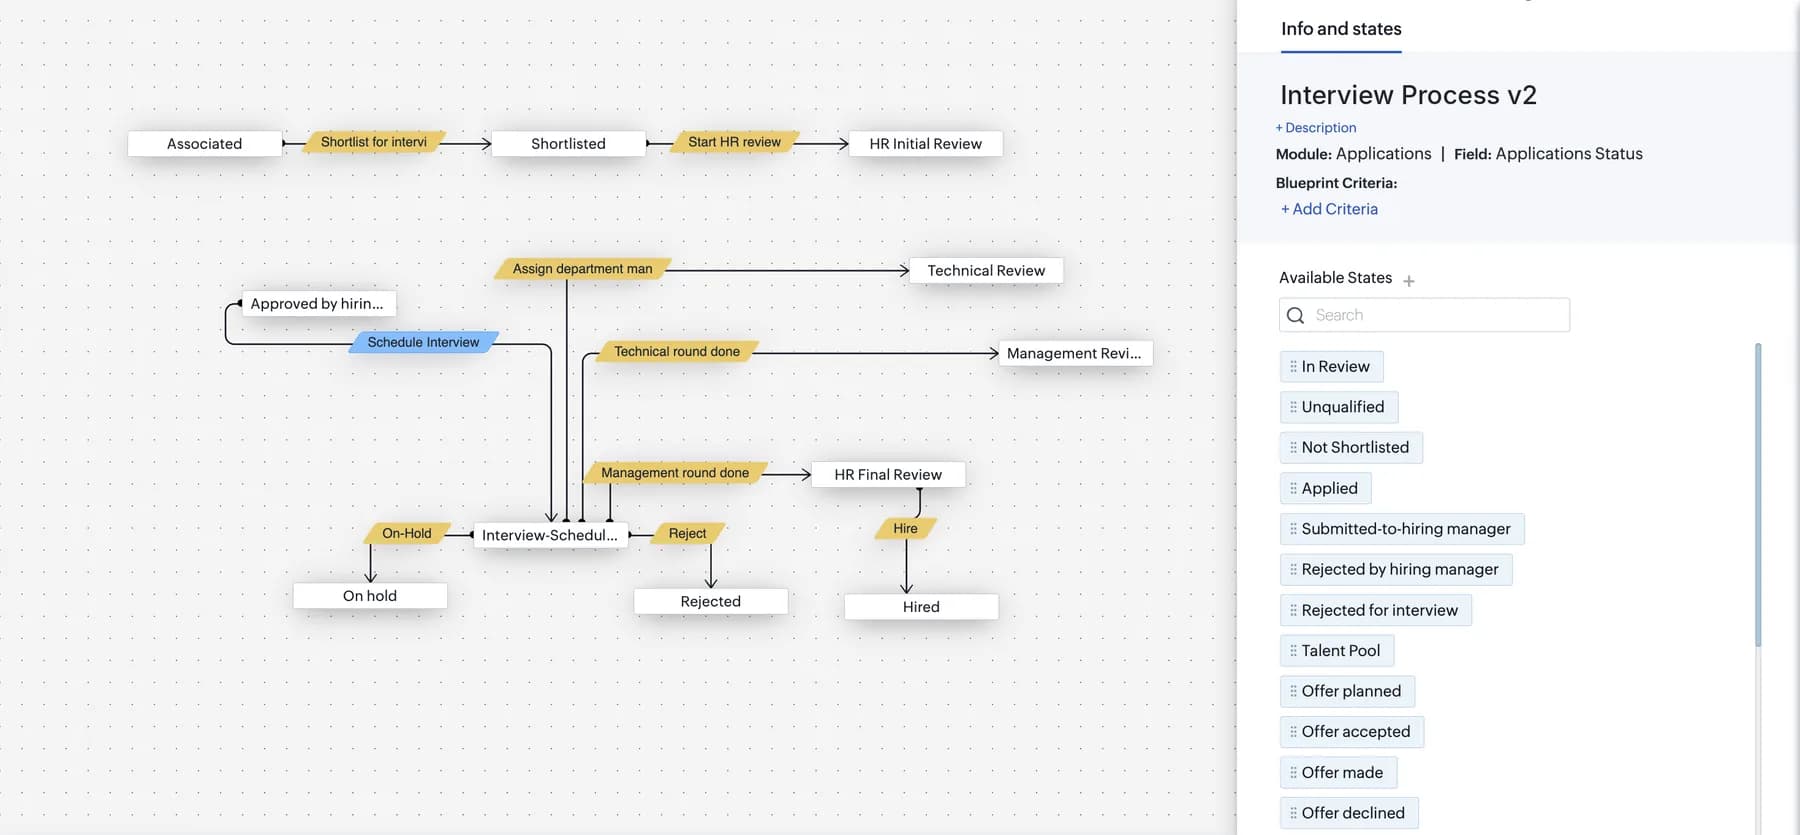Pick the Rejected by hiring manager state

click(1396, 569)
